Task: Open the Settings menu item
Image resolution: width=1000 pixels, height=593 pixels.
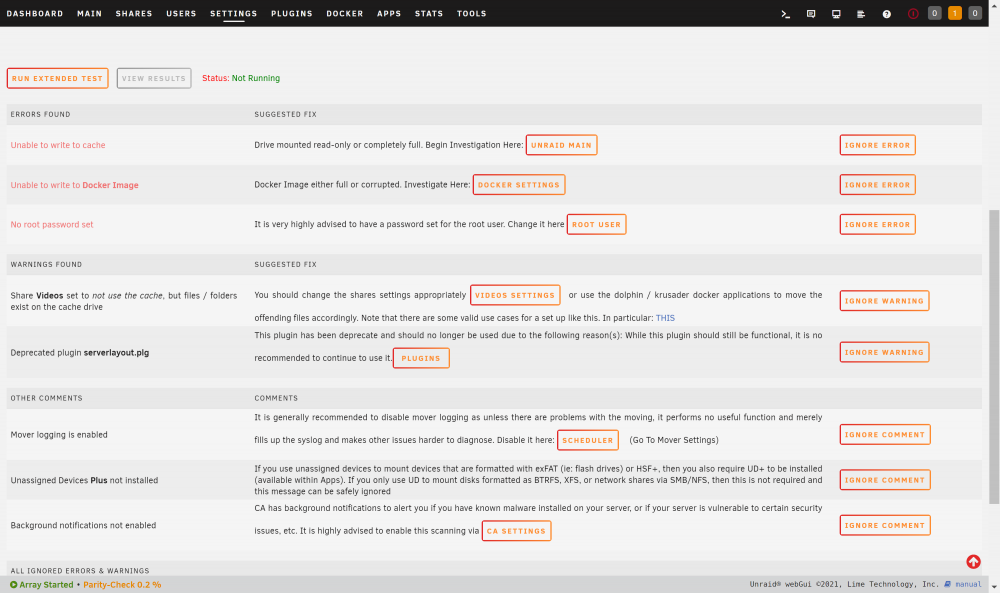Action: [x=233, y=13]
